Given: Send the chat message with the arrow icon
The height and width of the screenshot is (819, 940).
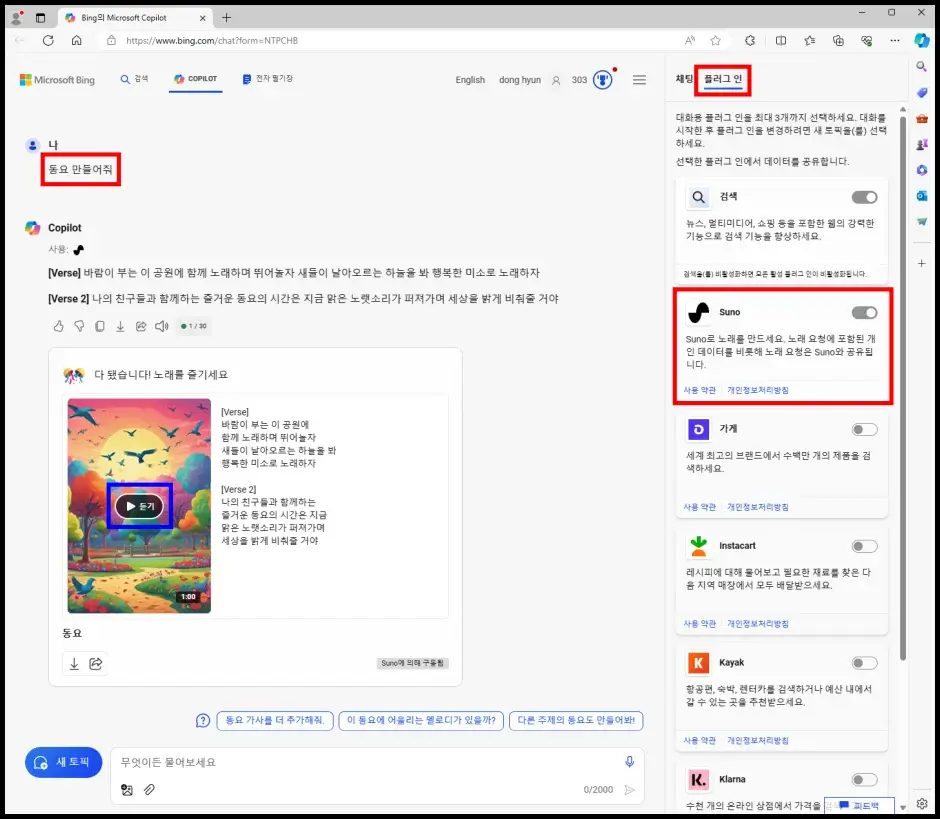Looking at the screenshot, I should [629, 790].
